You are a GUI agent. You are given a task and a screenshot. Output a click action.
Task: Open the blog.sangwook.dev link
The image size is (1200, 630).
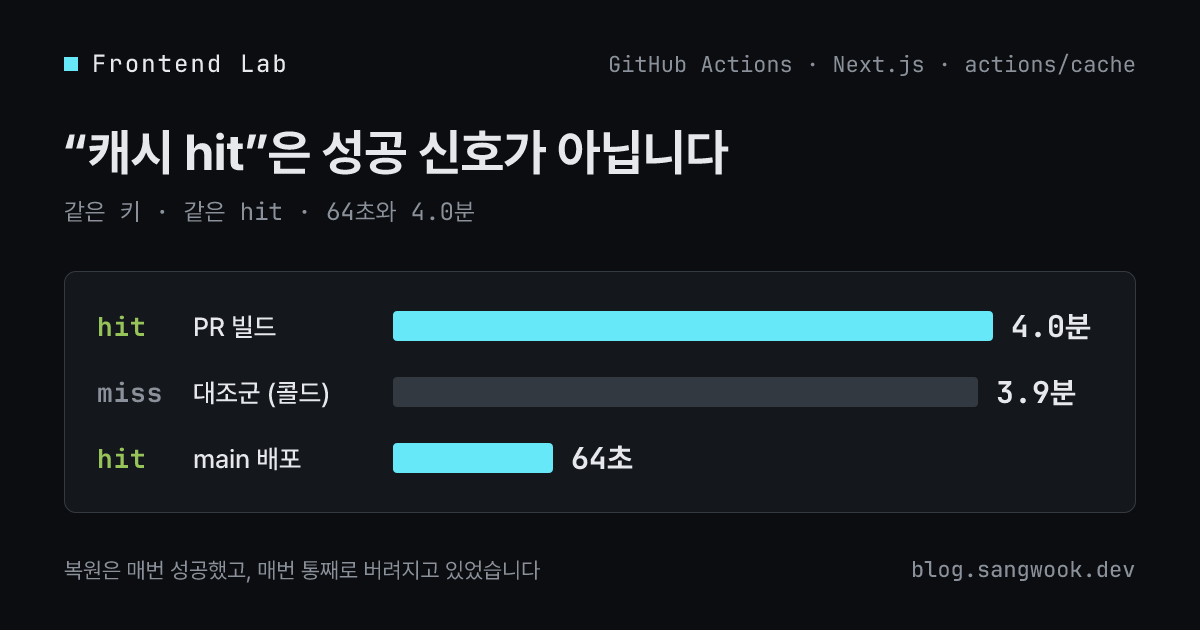1023,570
